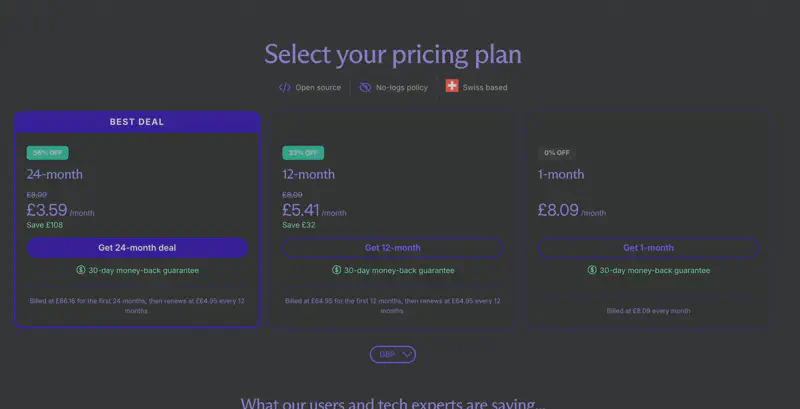Click the 56% OFF discount badge

pyautogui.click(x=47, y=153)
